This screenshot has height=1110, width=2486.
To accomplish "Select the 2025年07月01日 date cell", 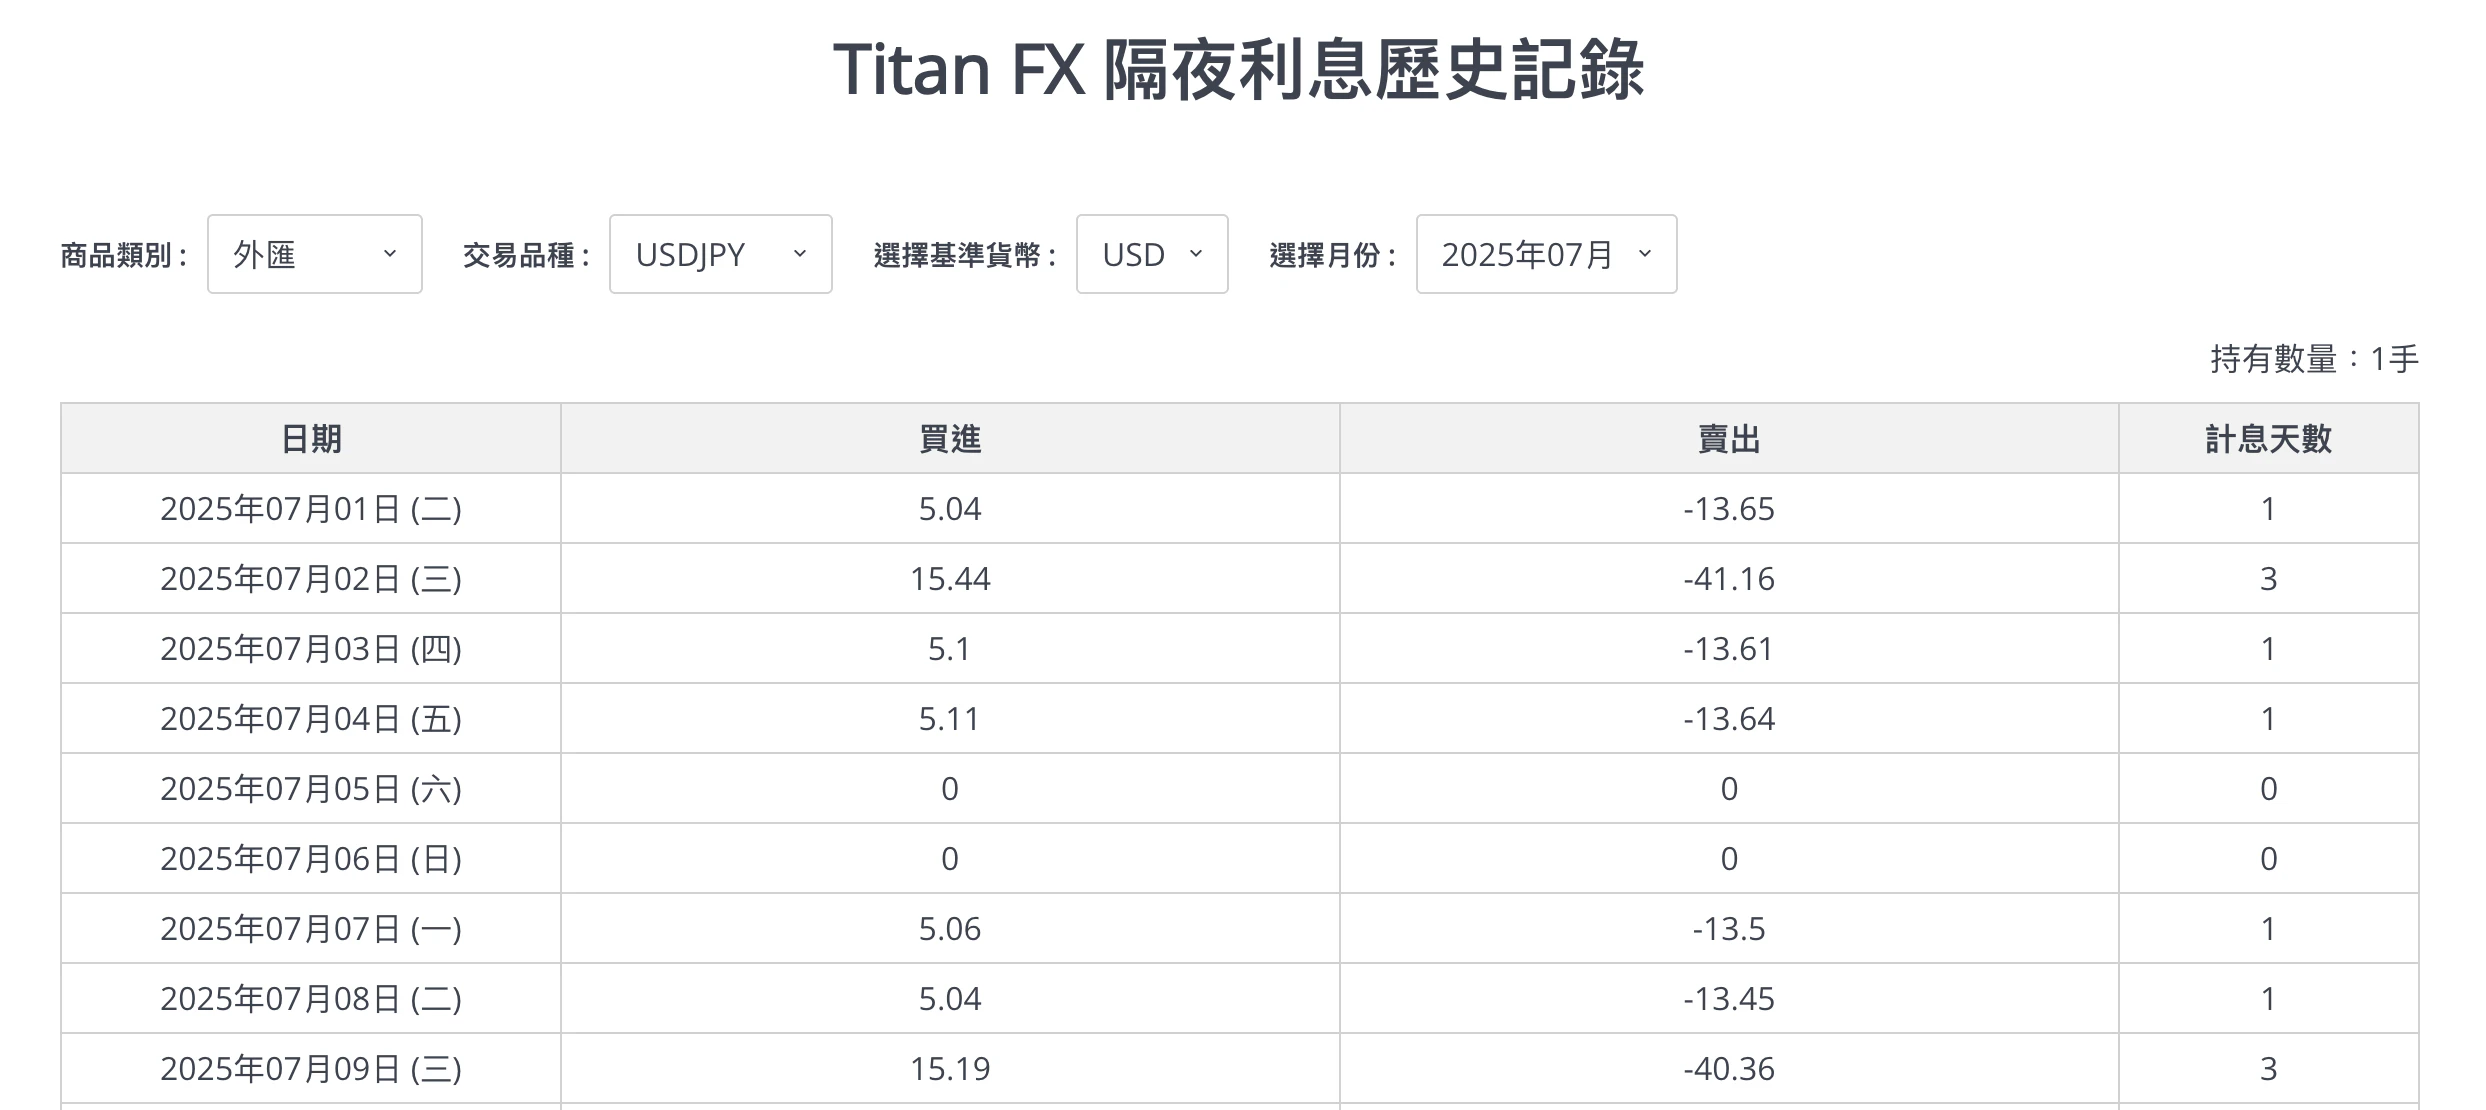I will 311,509.
